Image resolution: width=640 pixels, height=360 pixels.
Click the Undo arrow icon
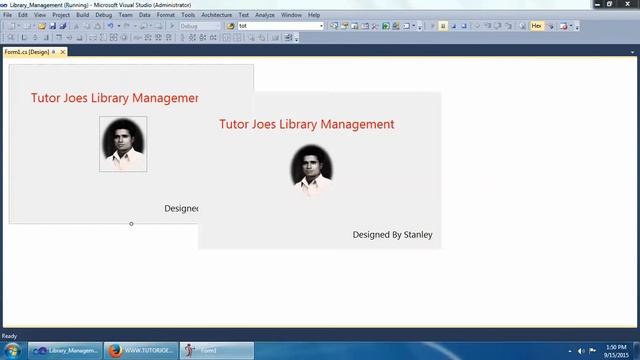click(110, 26)
